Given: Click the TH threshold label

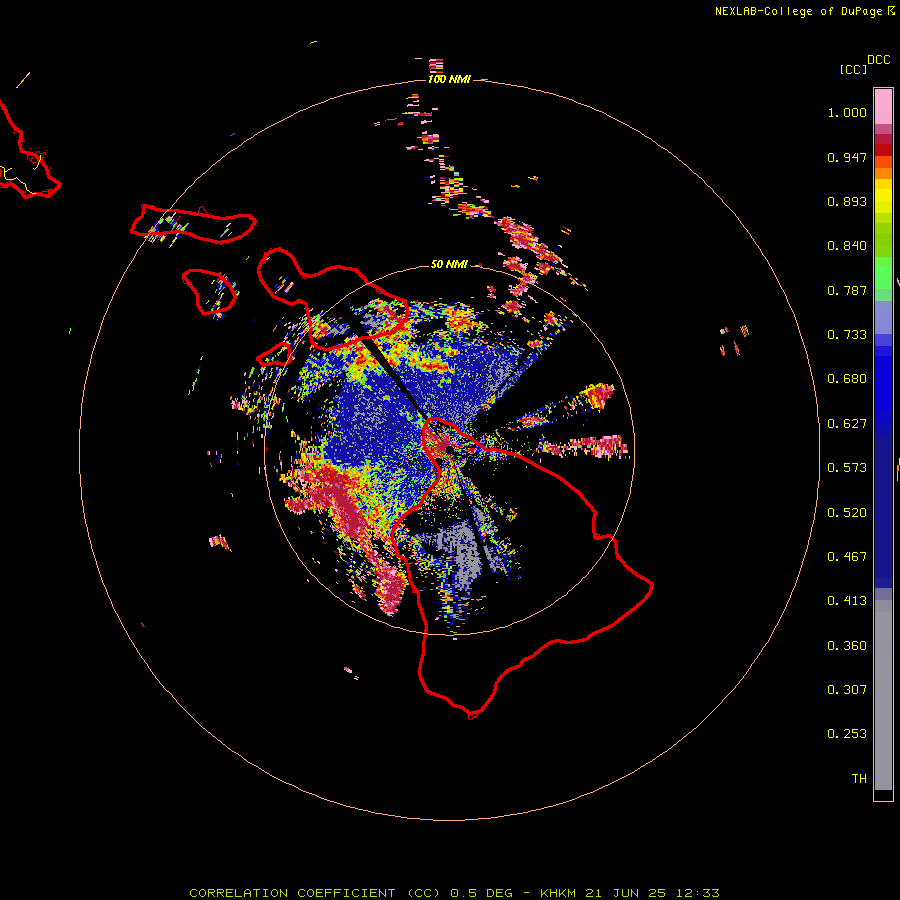Looking at the screenshot, I should [859, 779].
